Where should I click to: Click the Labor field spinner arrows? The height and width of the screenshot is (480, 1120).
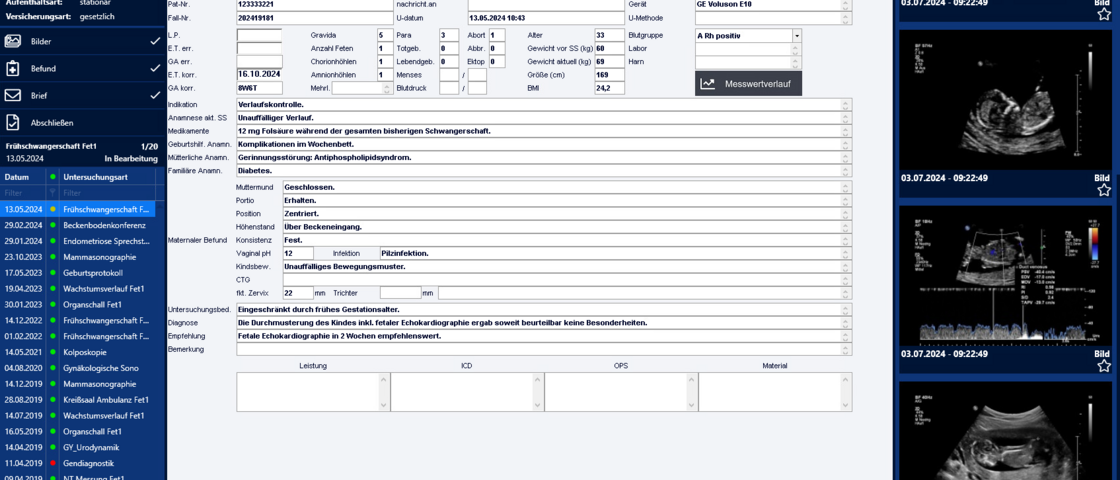click(x=796, y=49)
